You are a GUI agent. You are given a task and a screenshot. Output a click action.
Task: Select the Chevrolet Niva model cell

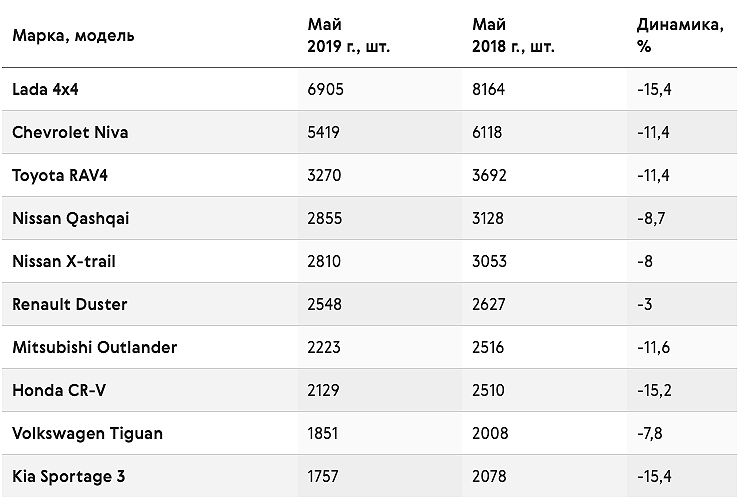click(x=70, y=132)
